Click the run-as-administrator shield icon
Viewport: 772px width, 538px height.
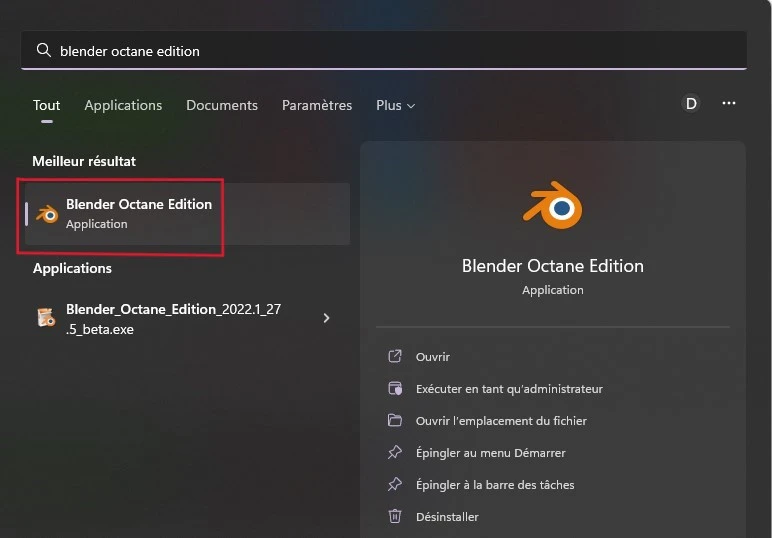coord(395,388)
